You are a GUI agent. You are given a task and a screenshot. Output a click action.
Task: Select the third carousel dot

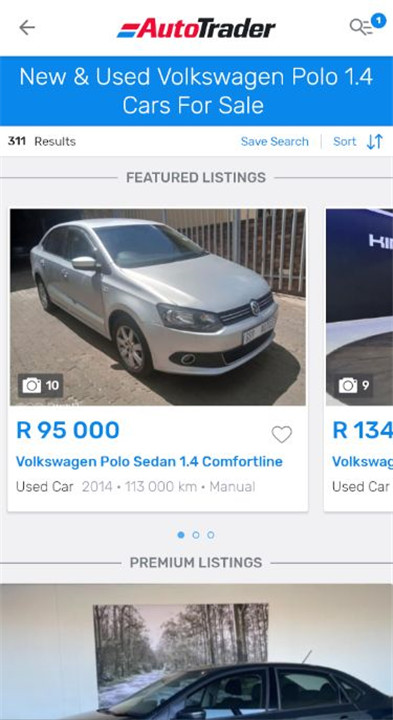click(211, 535)
